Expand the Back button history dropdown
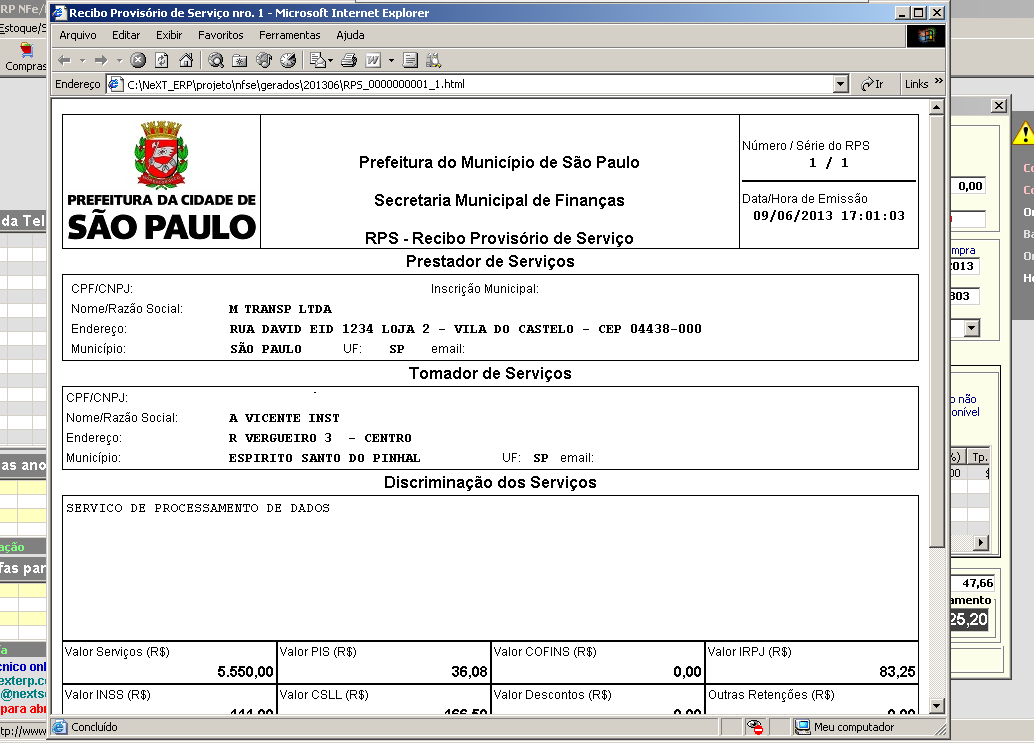The image size is (1034, 743). (x=82, y=60)
